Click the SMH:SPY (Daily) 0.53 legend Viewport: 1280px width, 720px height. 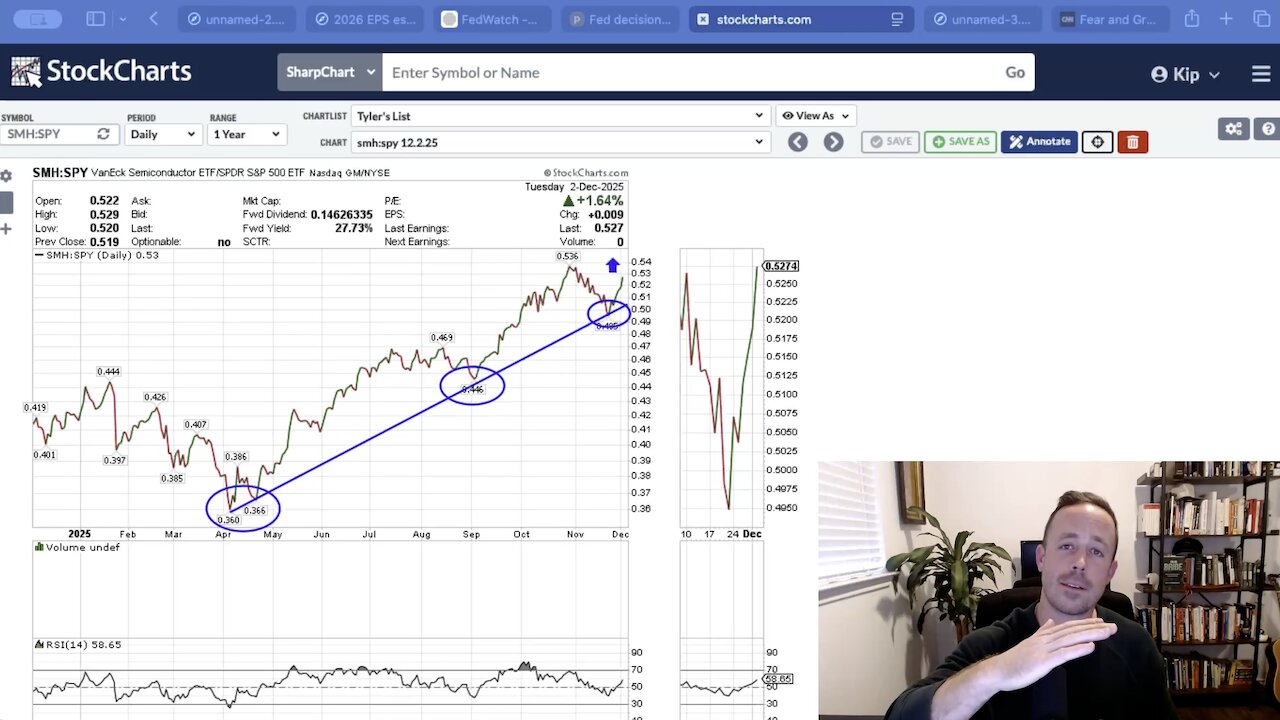point(97,255)
